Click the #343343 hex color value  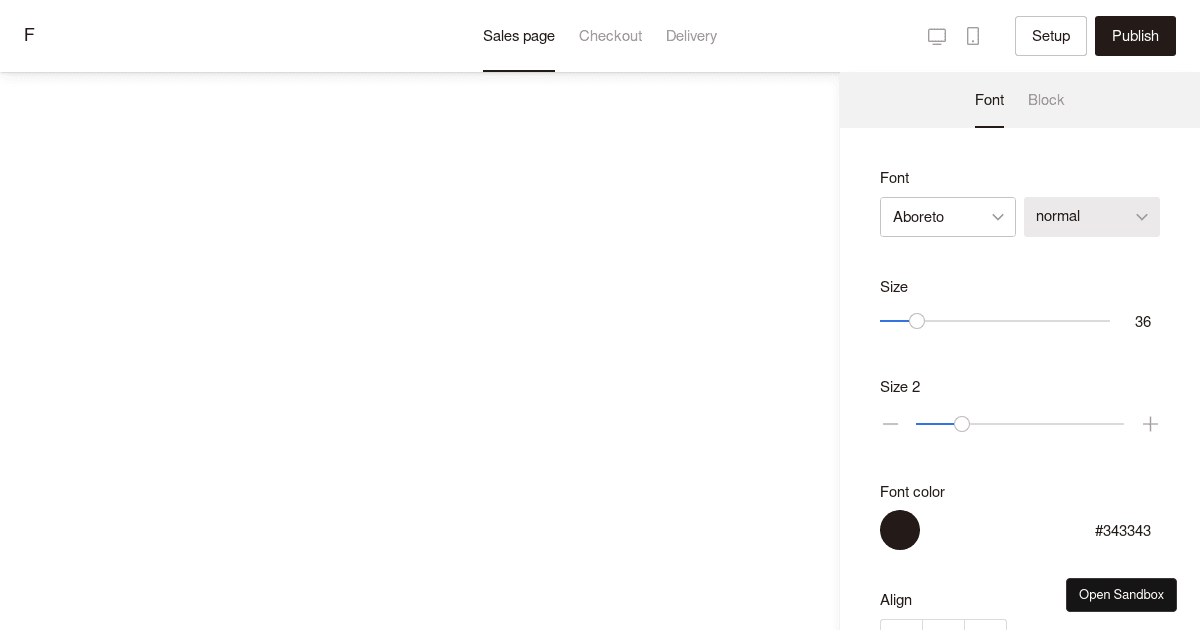point(1123,531)
